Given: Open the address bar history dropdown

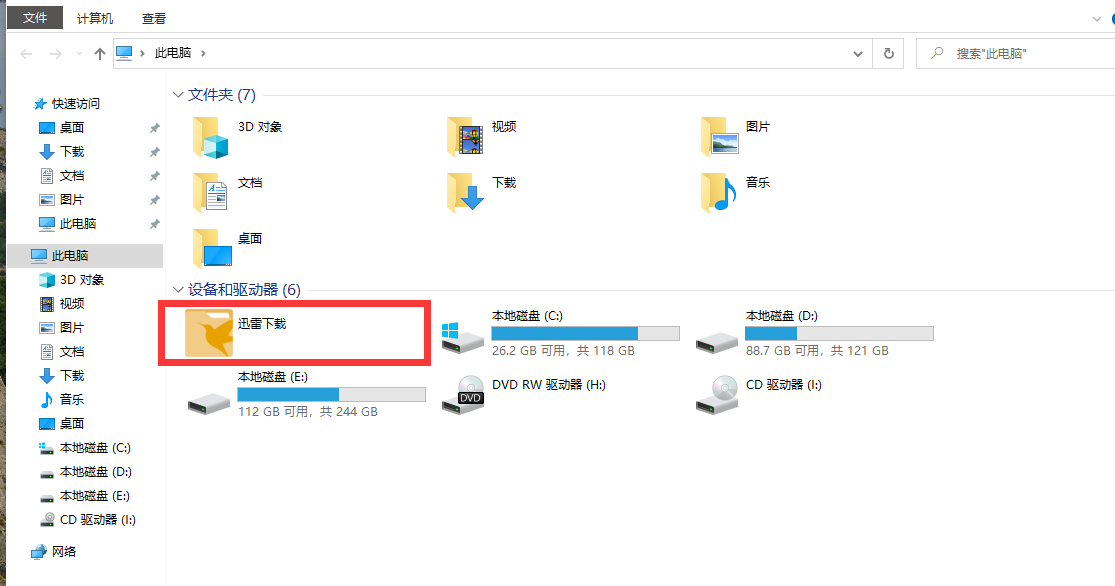Looking at the screenshot, I should tap(857, 53).
